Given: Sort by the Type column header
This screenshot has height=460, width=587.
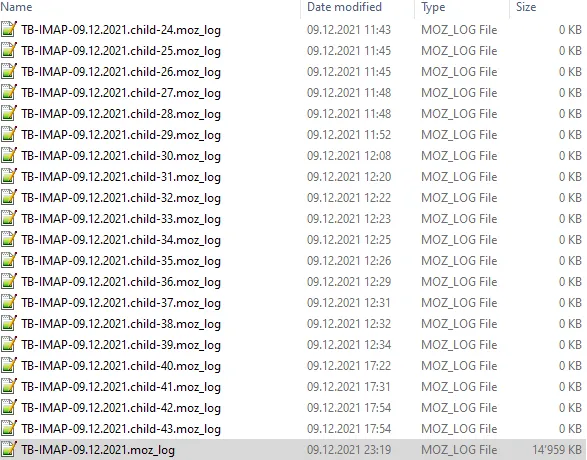Looking at the screenshot, I should (x=433, y=7).
